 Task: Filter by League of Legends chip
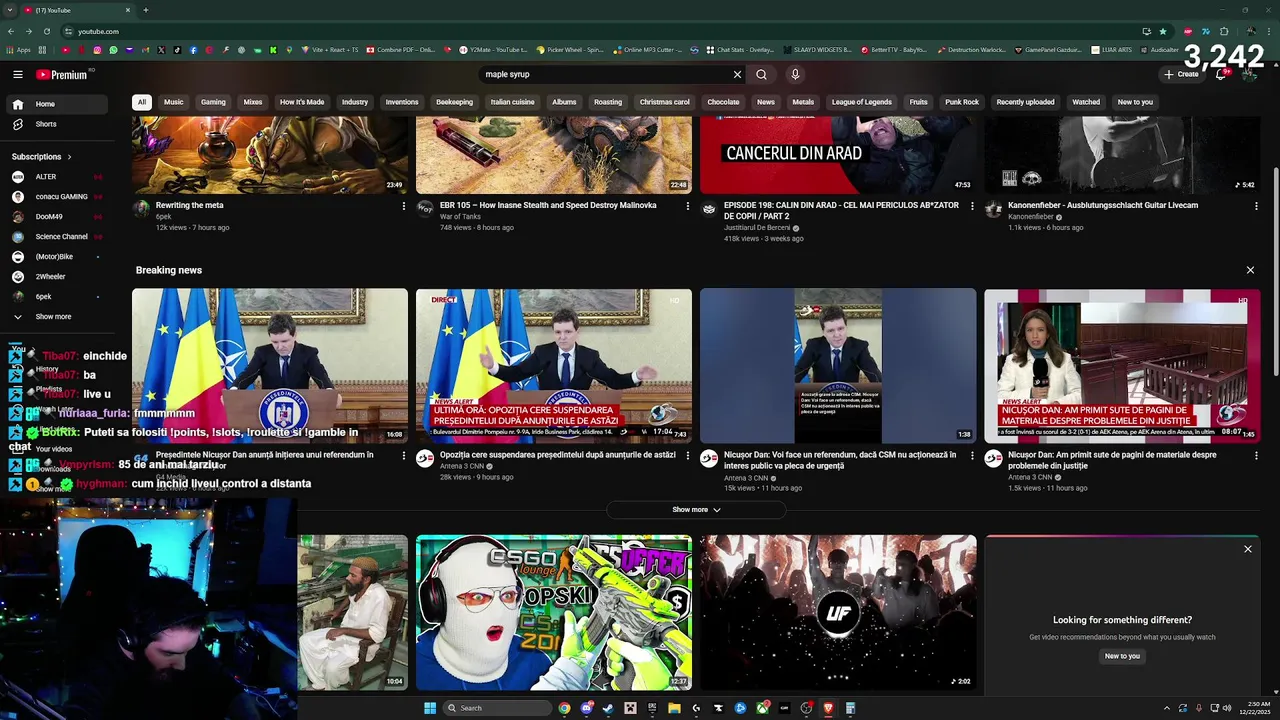862,102
